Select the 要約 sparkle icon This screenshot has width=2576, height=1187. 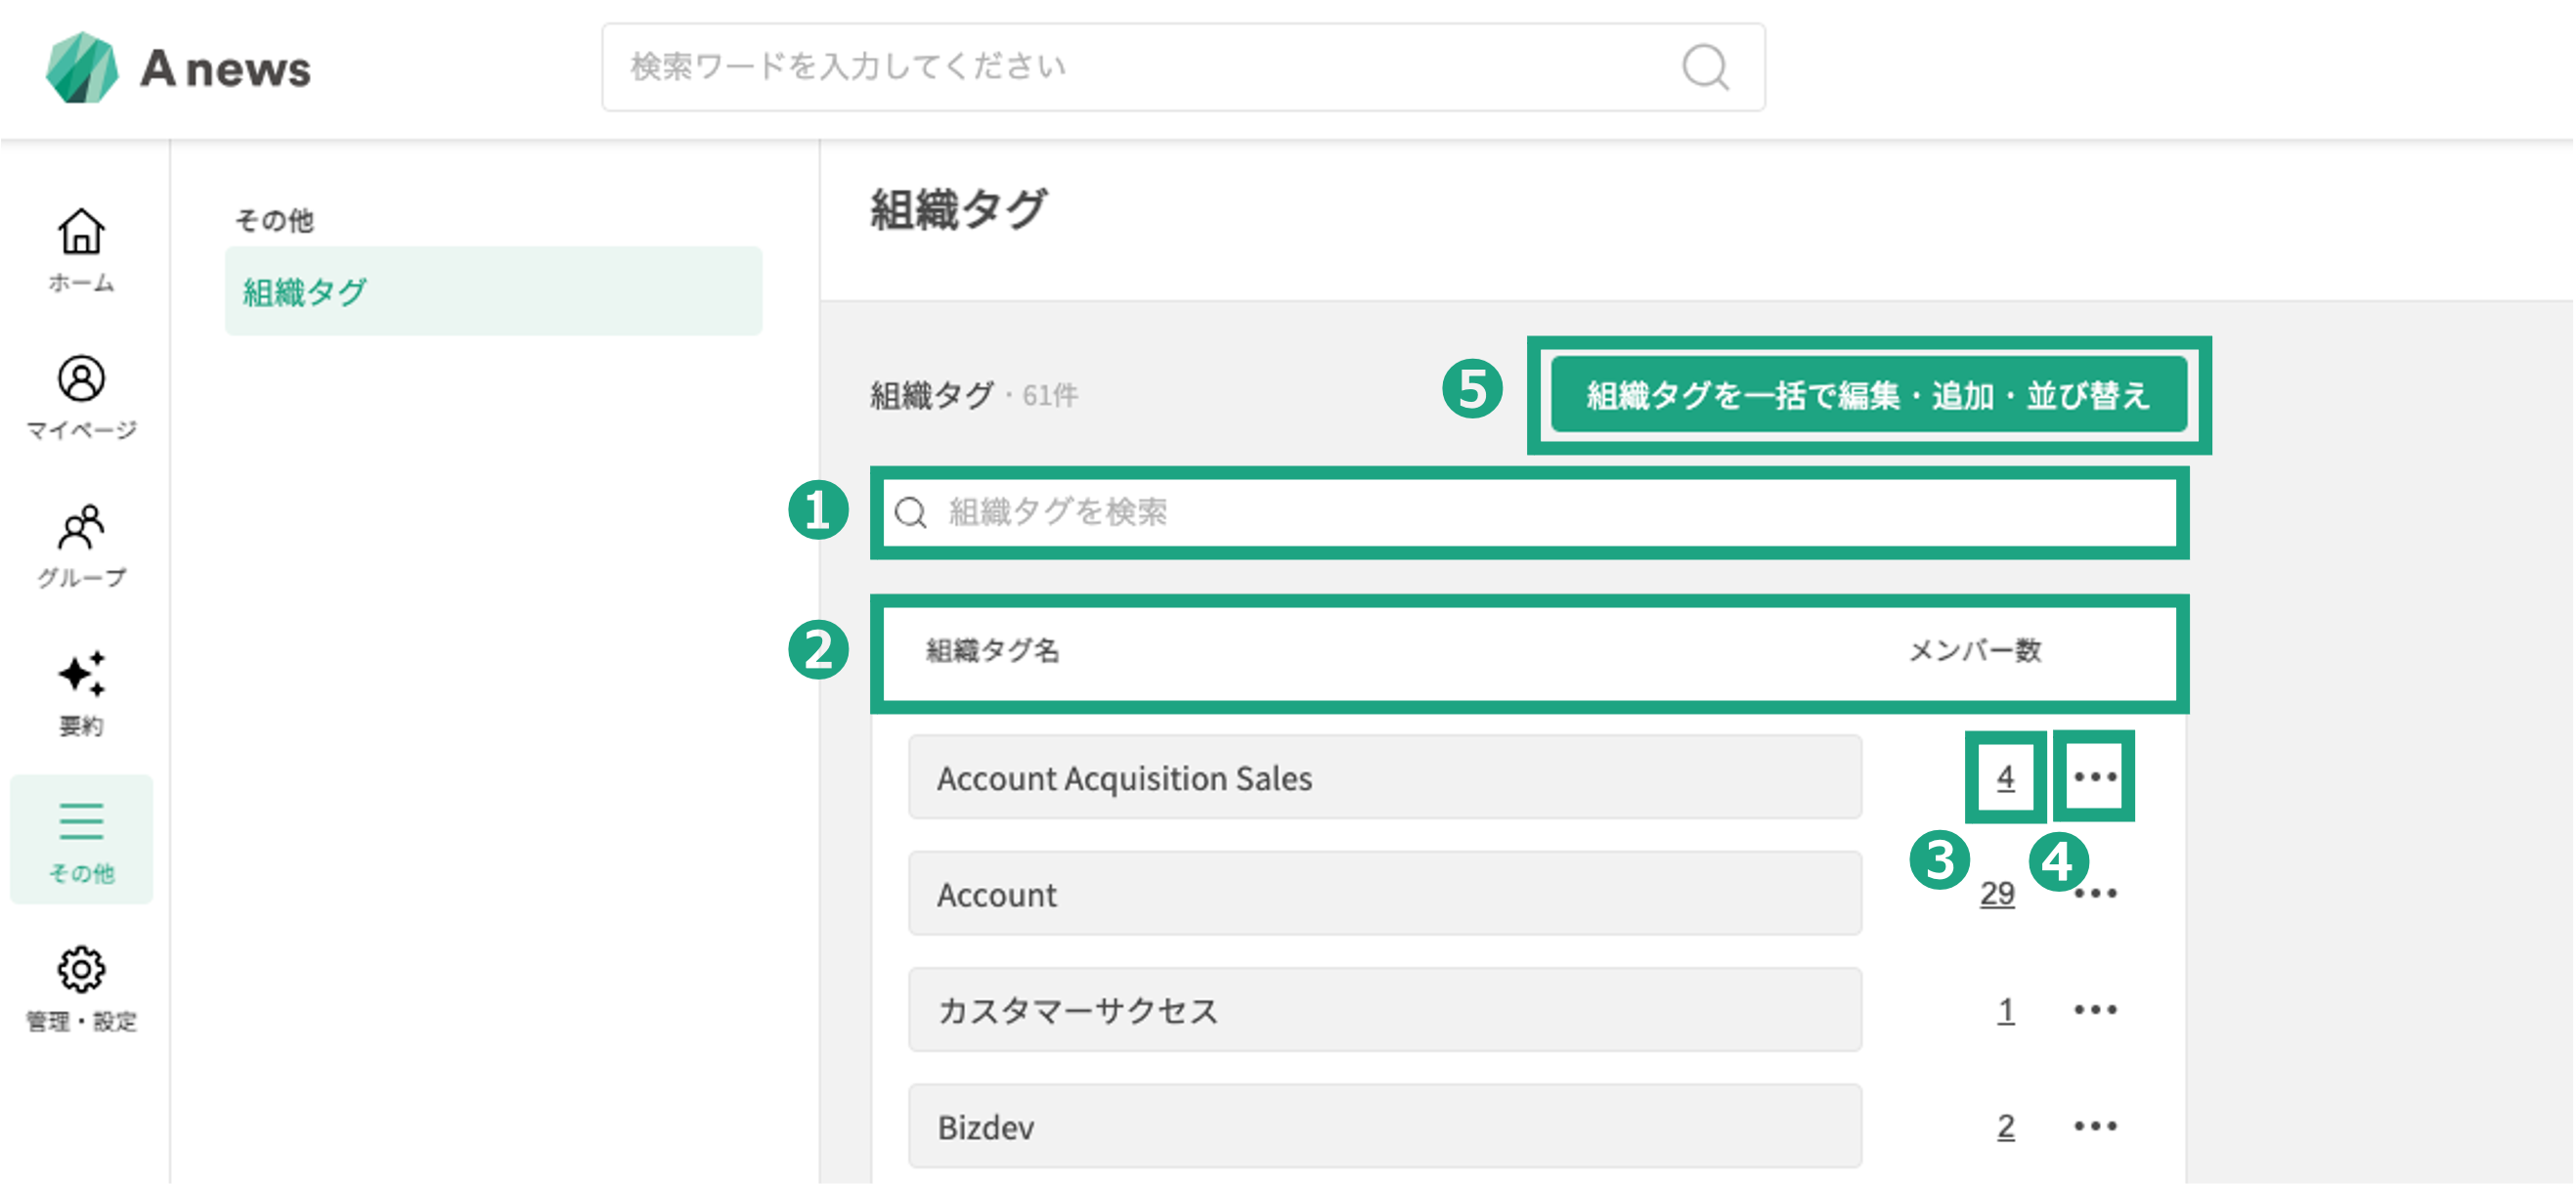[81, 674]
